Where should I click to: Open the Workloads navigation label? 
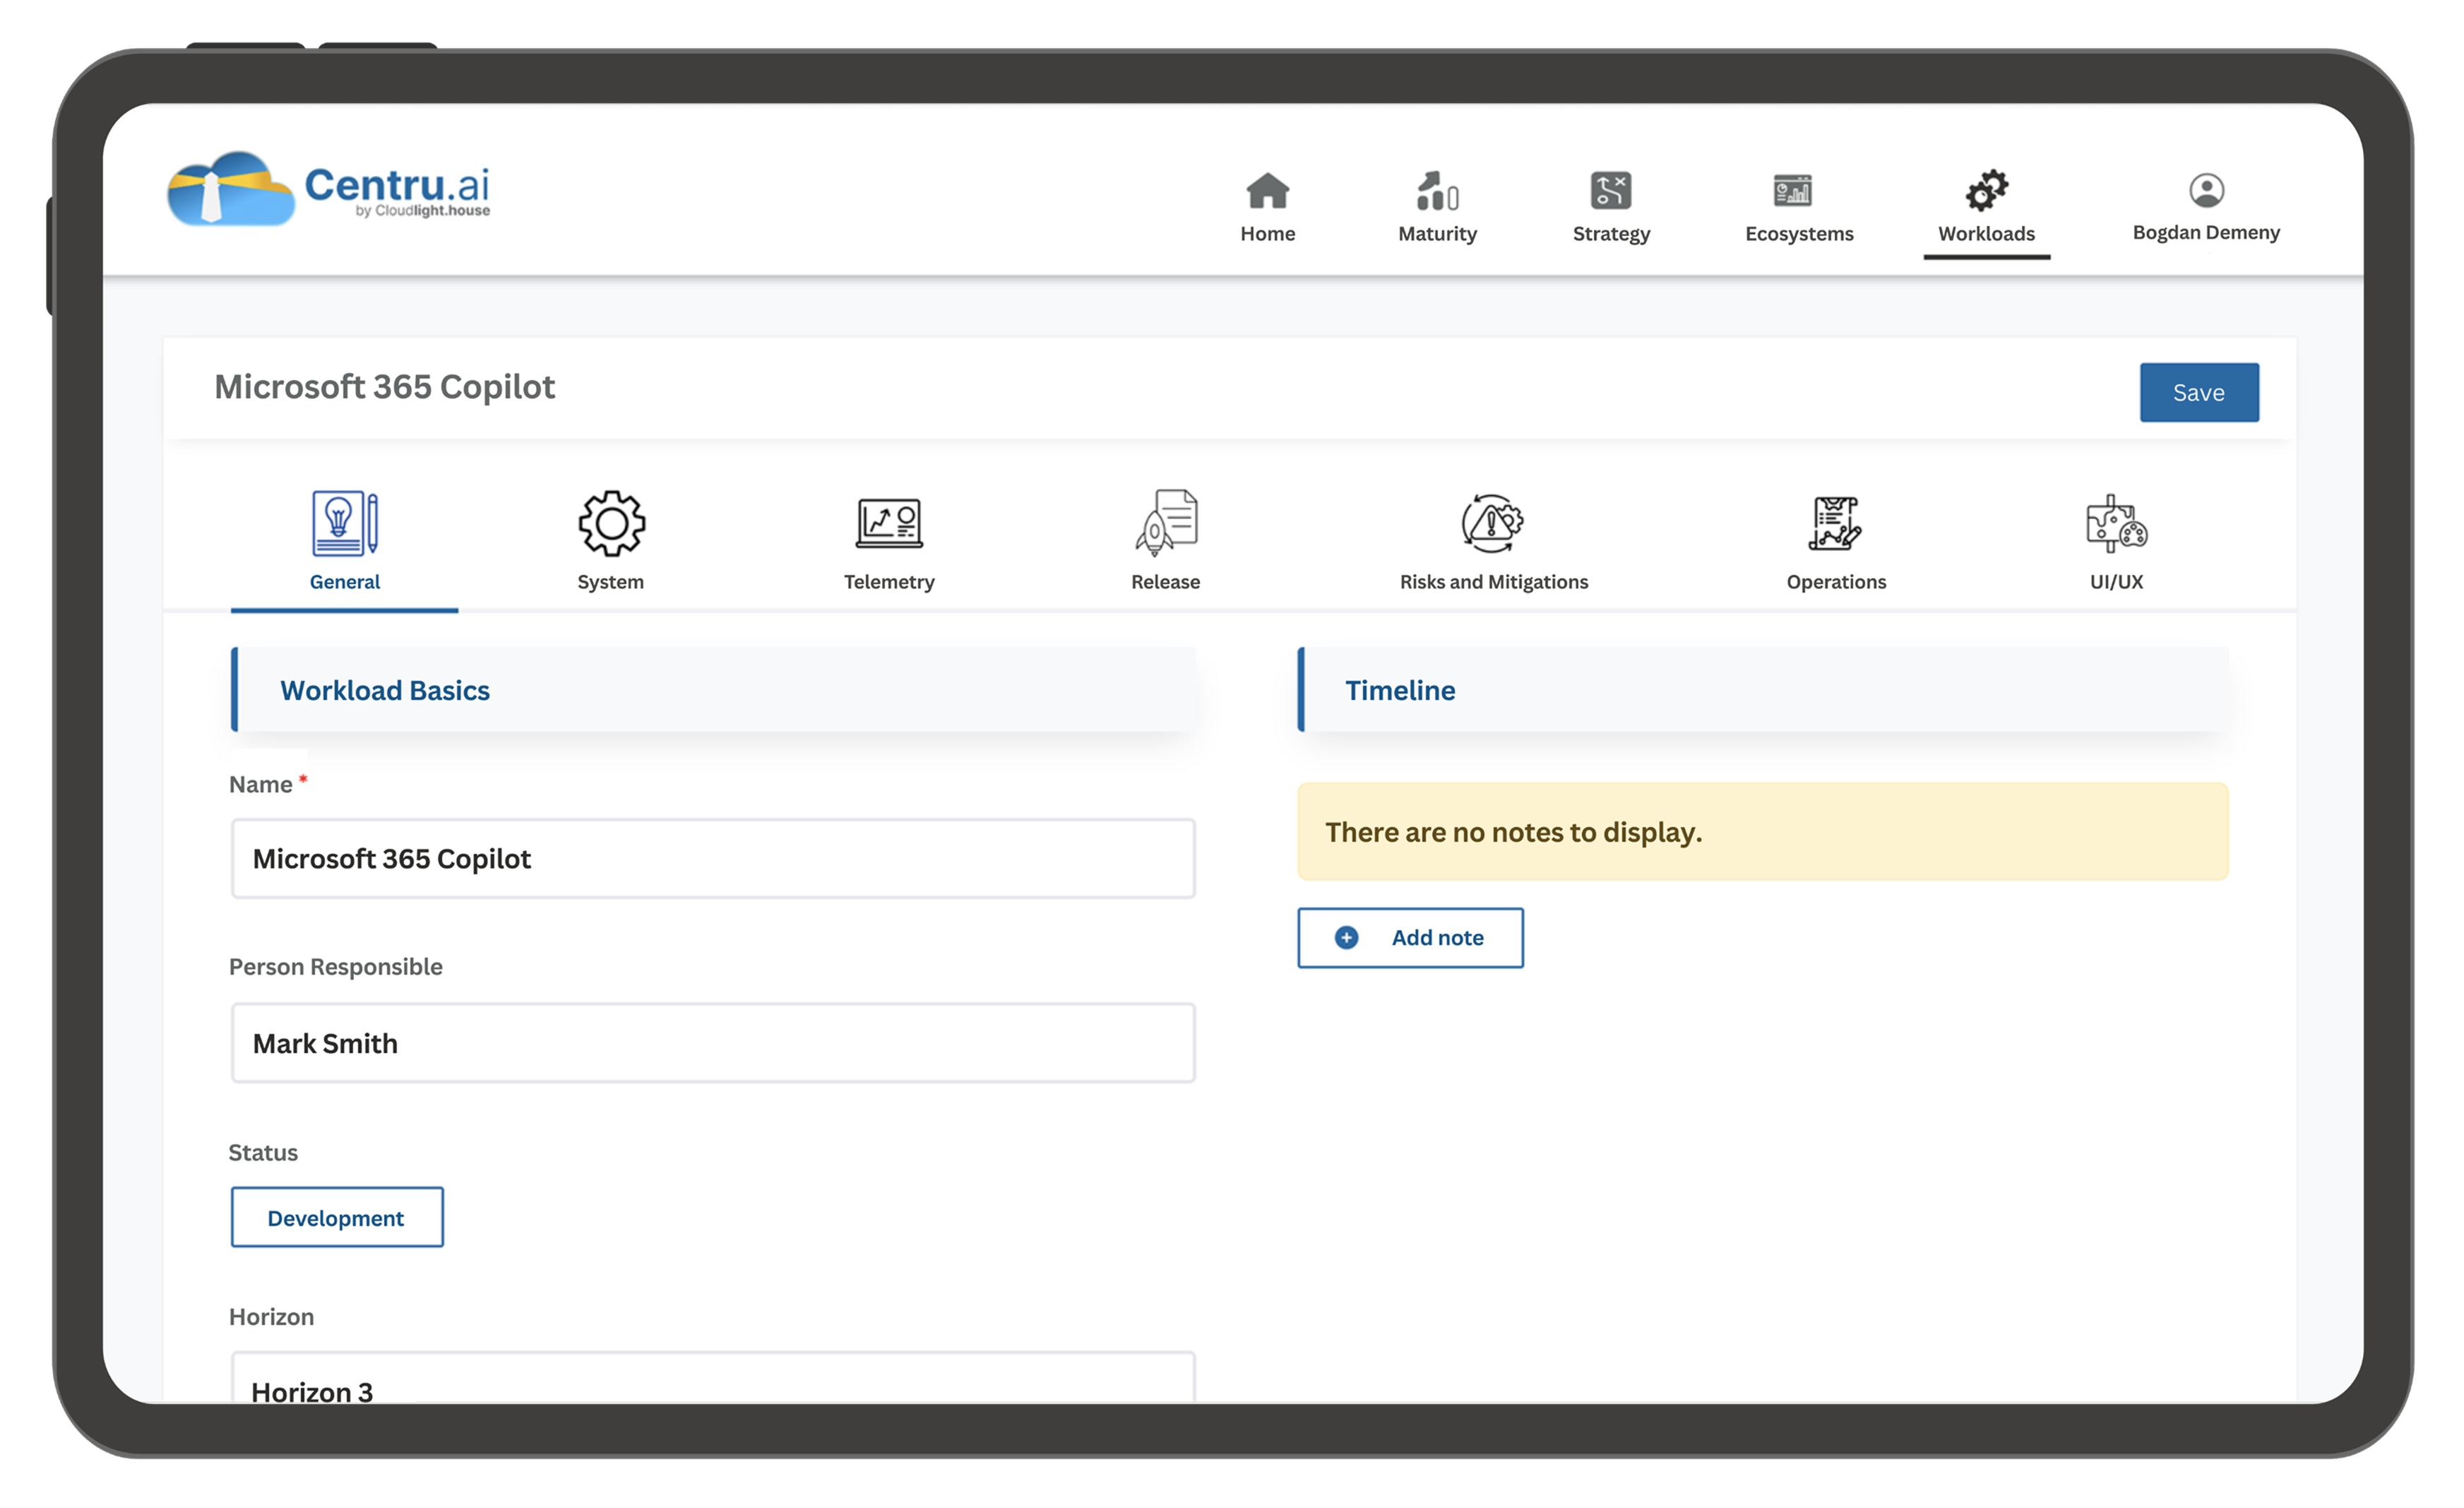(1986, 233)
